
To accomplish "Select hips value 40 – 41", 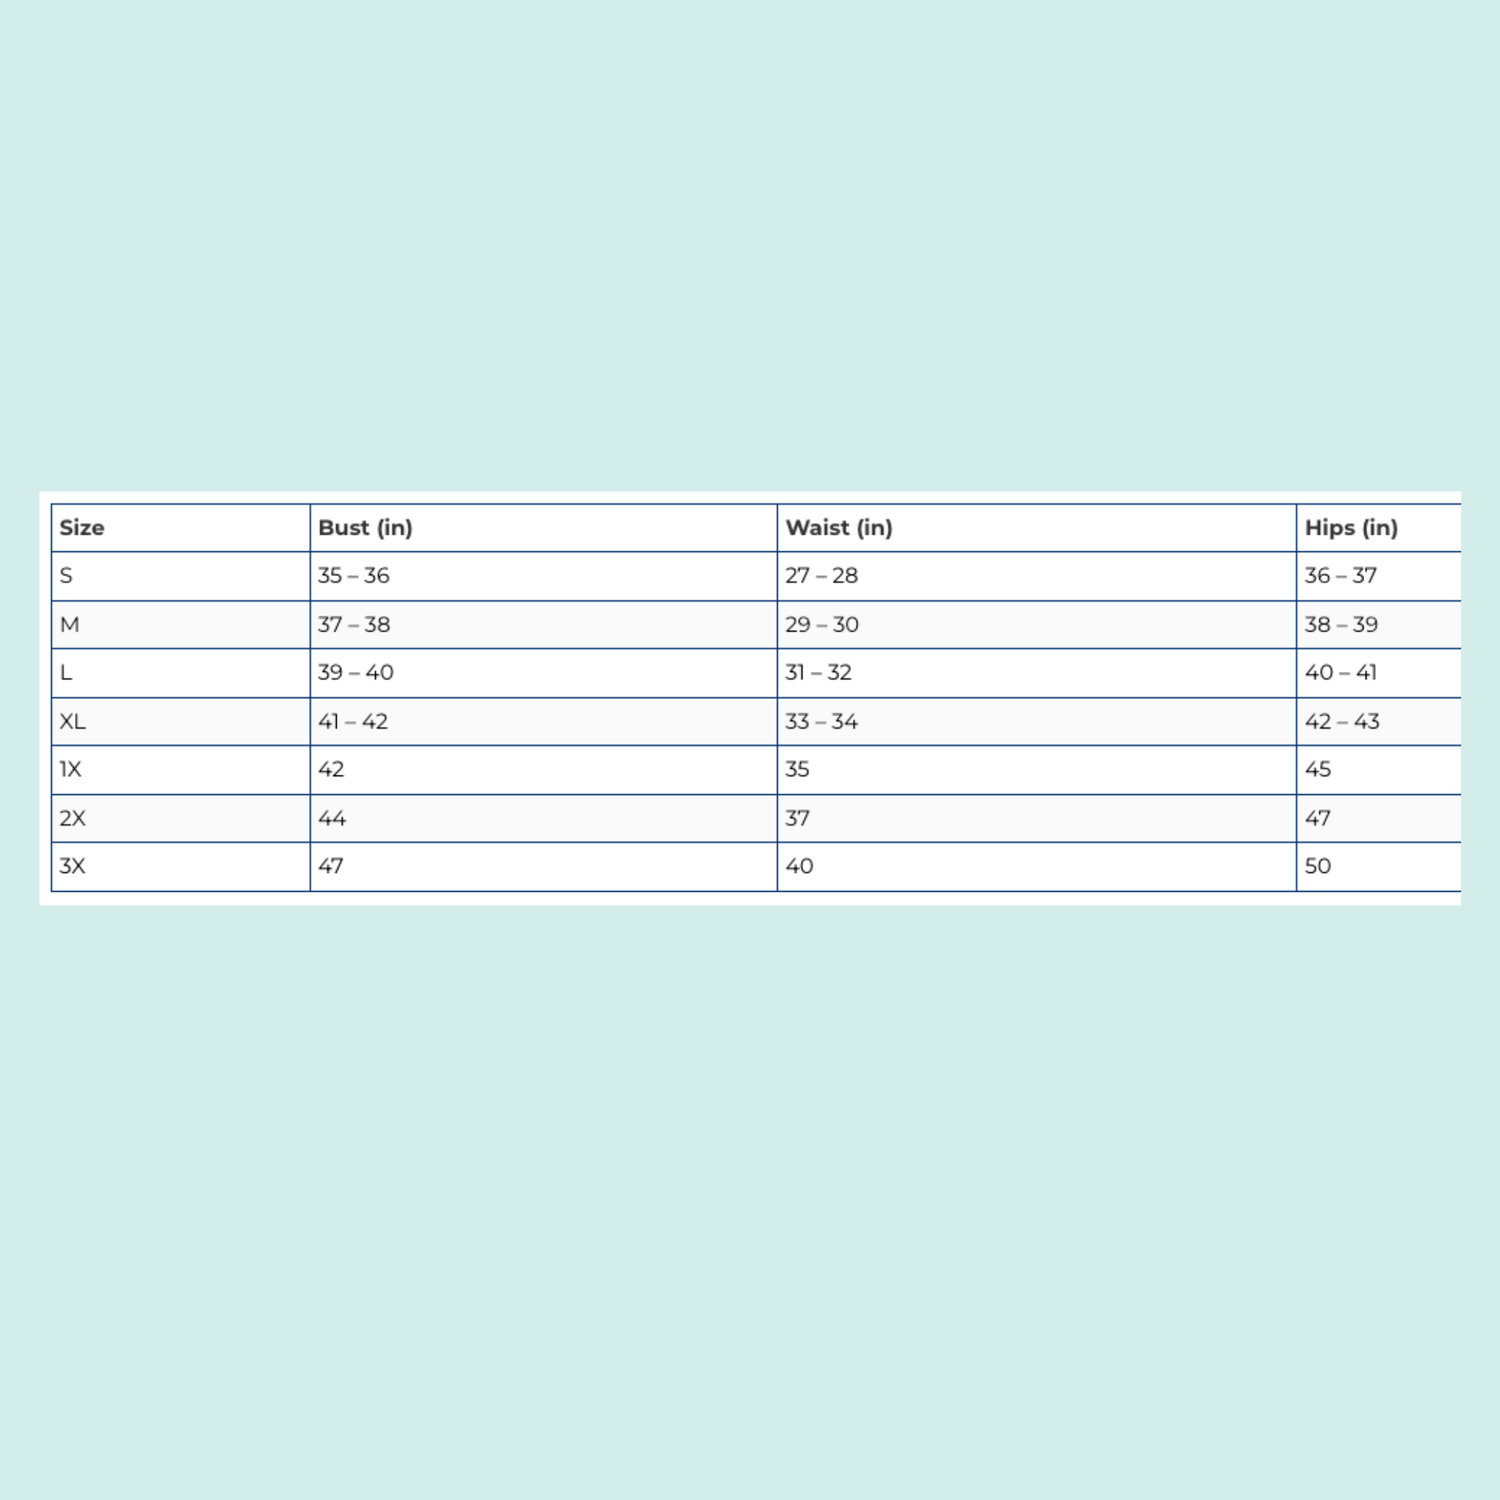I will (x=1340, y=673).
